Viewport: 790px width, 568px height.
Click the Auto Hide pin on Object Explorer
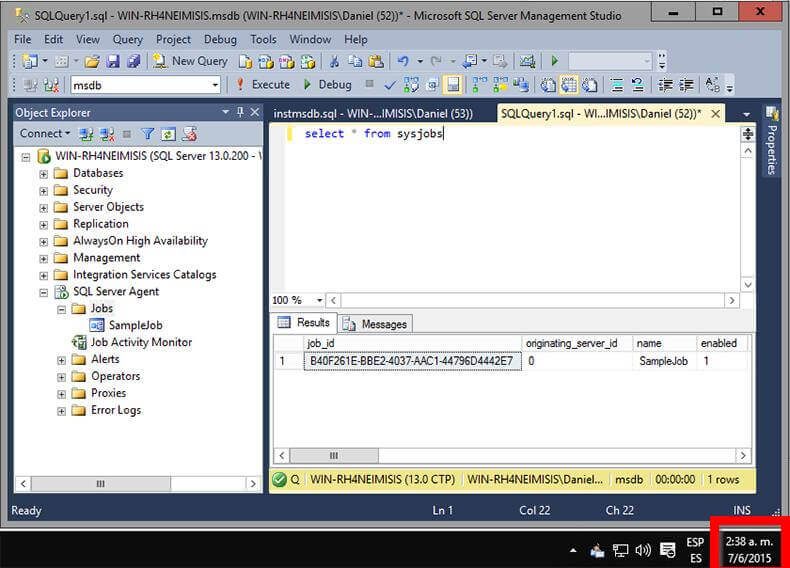click(240, 112)
